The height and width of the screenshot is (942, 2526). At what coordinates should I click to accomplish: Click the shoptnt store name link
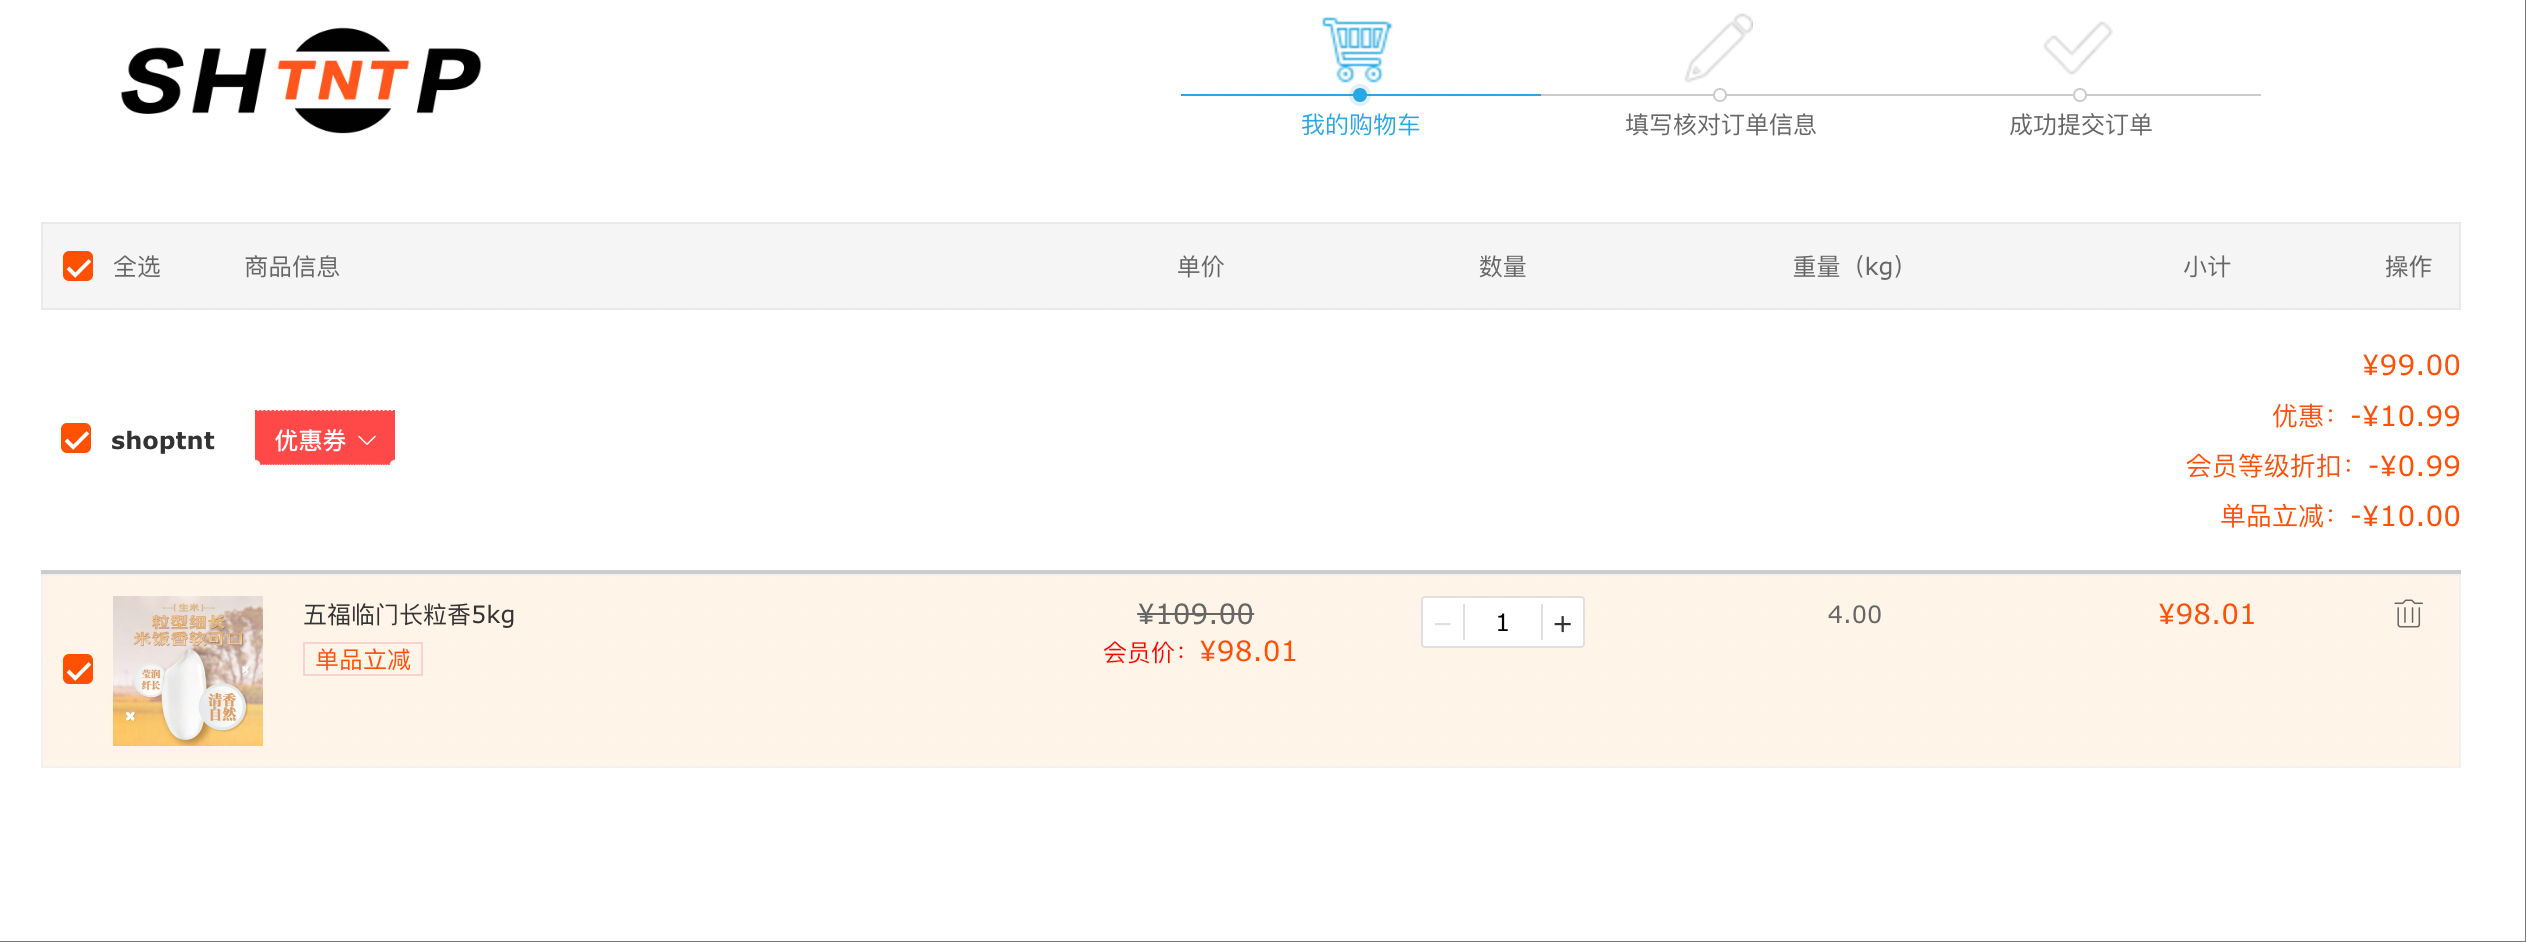click(162, 440)
